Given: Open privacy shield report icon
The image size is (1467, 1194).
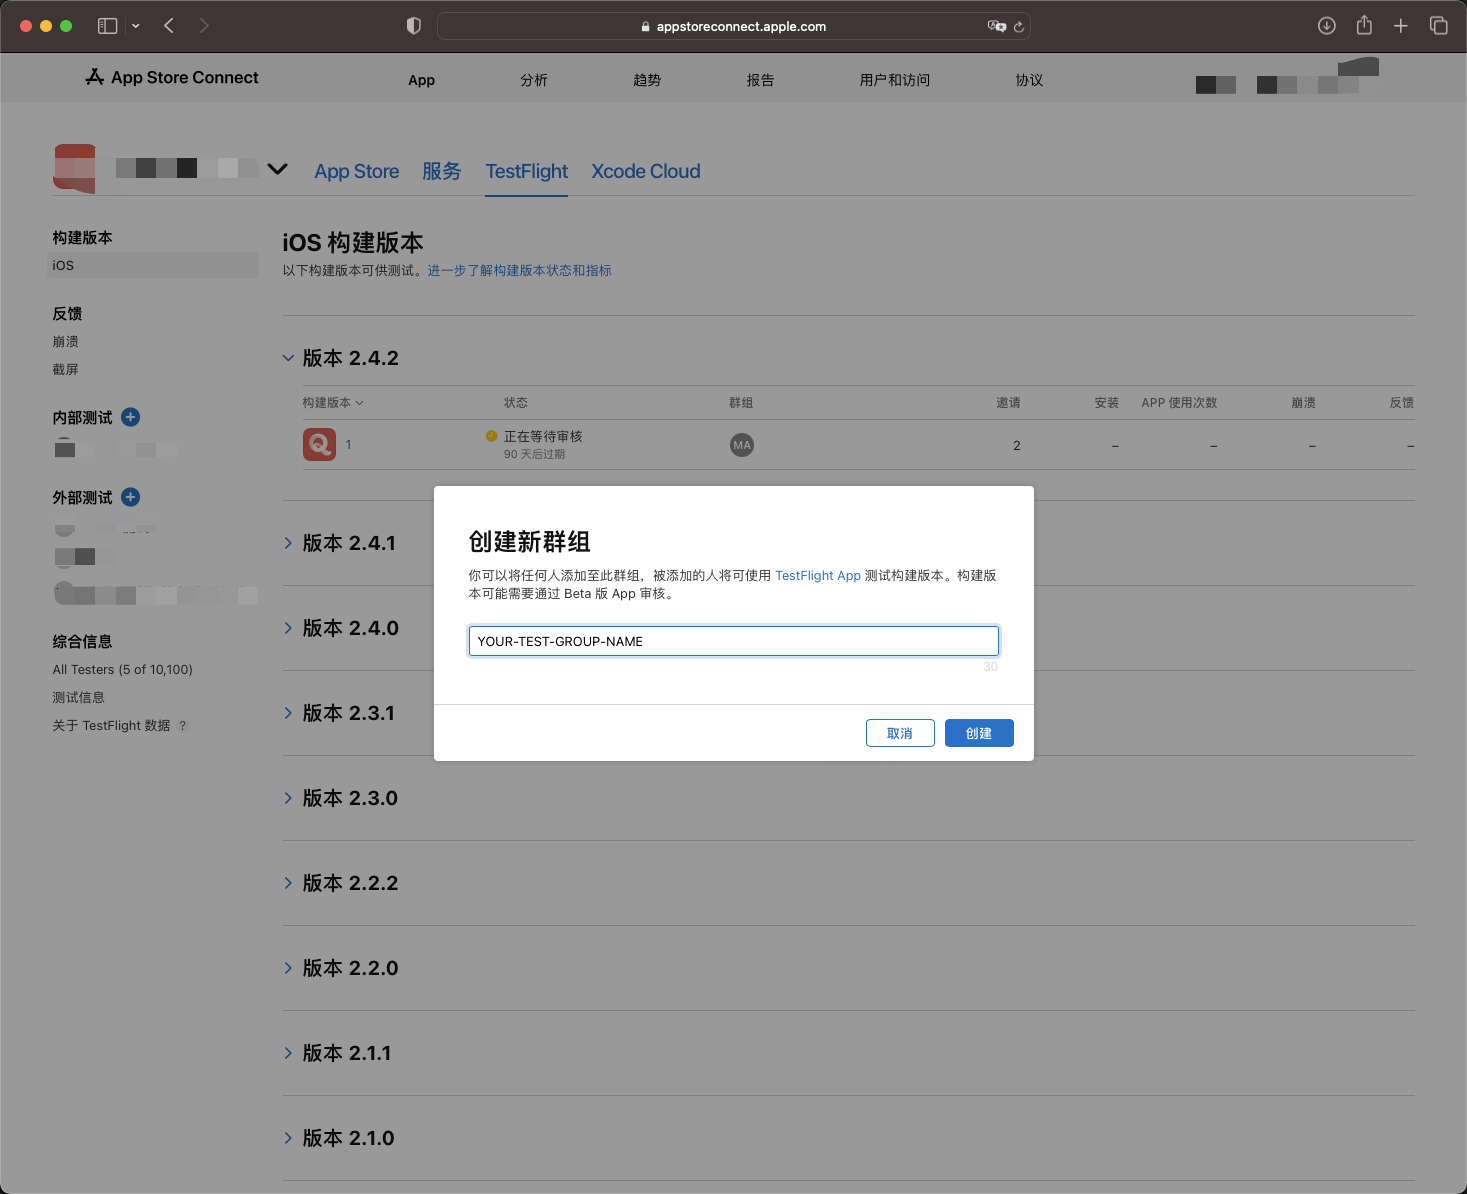Looking at the screenshot, I should (413, 26).
